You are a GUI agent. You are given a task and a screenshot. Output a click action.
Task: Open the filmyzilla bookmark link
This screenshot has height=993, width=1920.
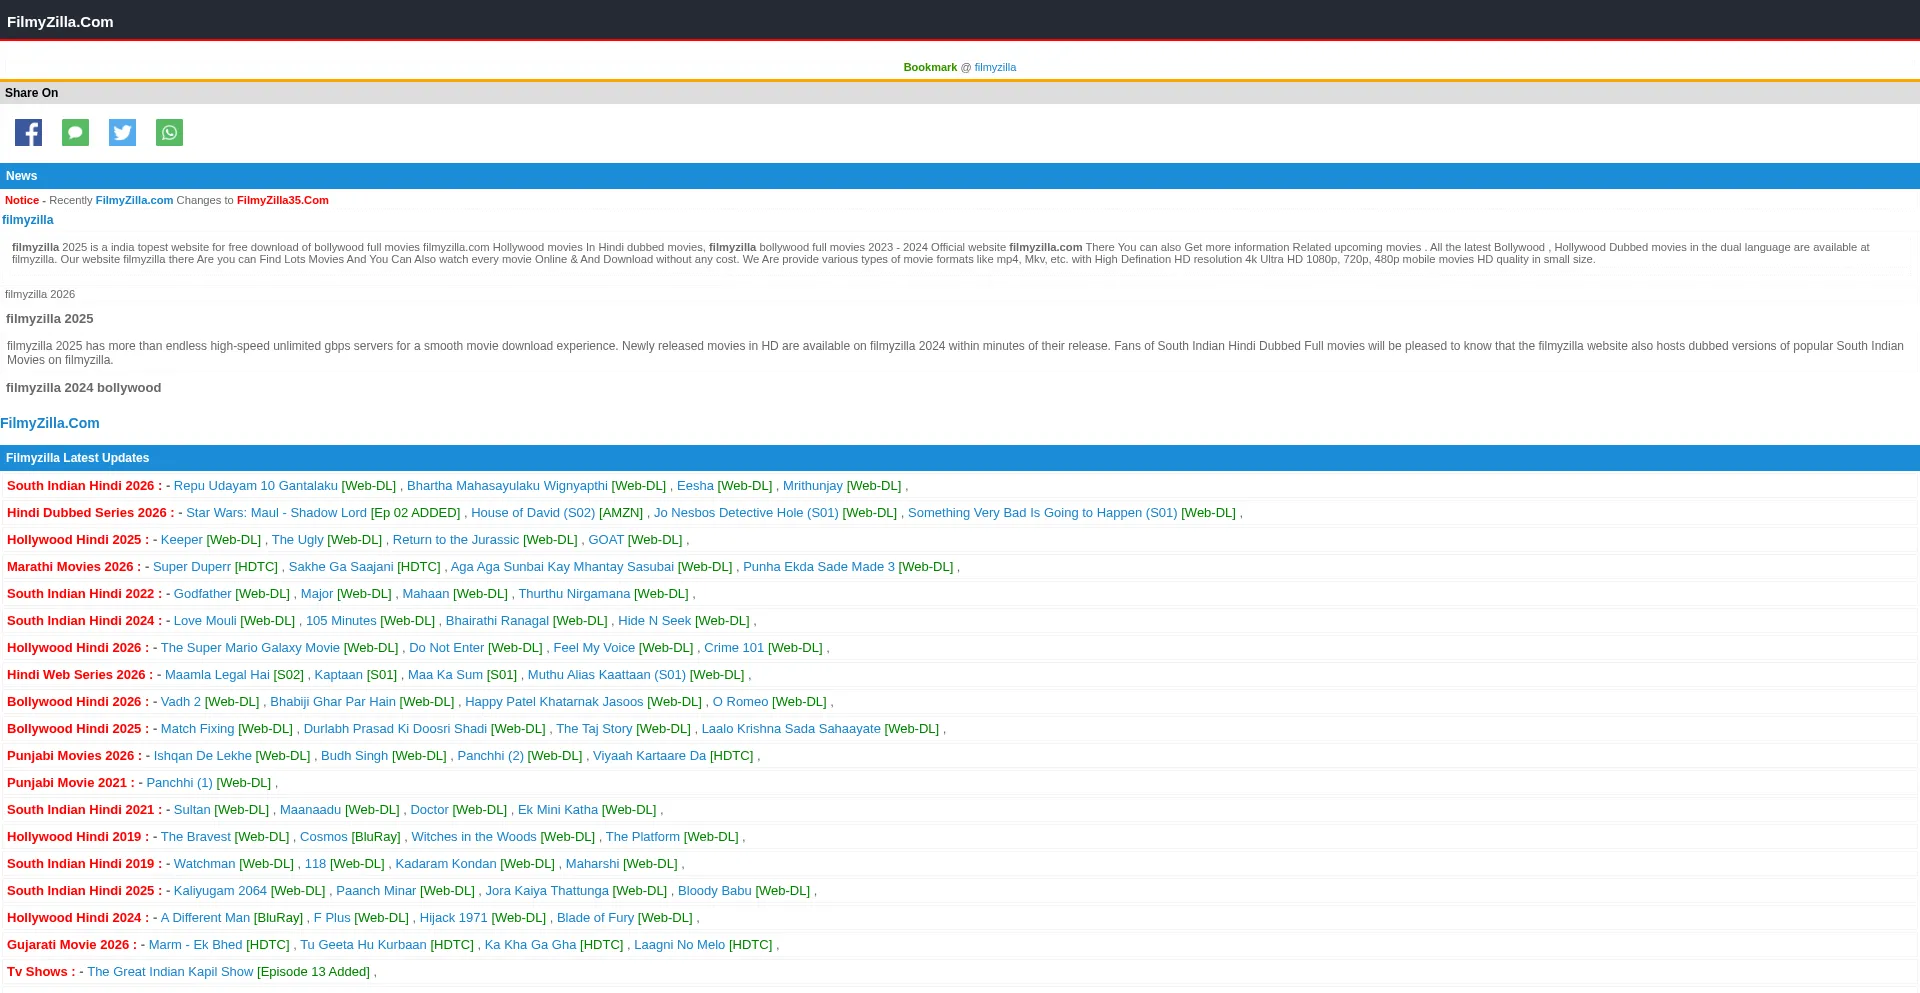pyautogui.click(x=995, y=67)
